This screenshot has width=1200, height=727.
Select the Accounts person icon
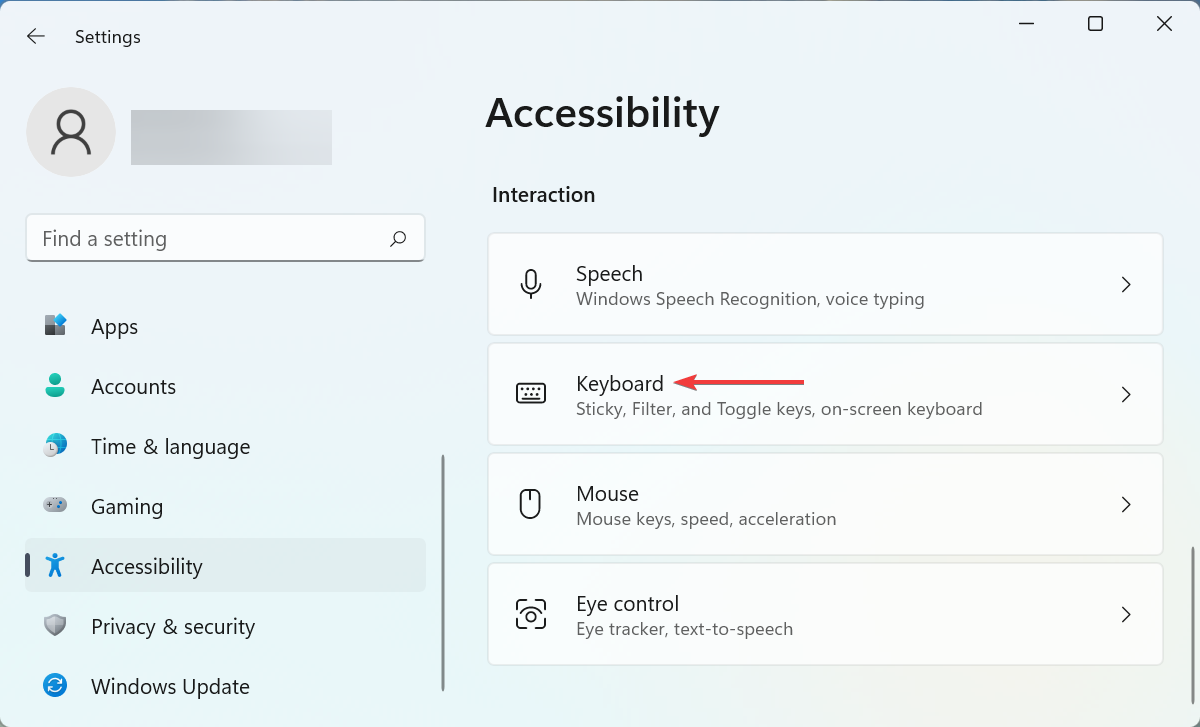[x=55, y=386]
